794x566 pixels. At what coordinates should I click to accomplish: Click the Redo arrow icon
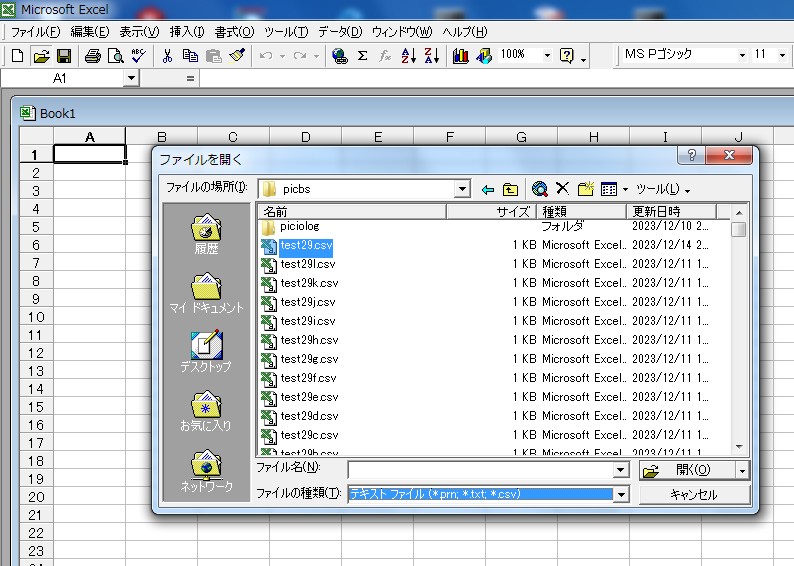click(300, 56)
